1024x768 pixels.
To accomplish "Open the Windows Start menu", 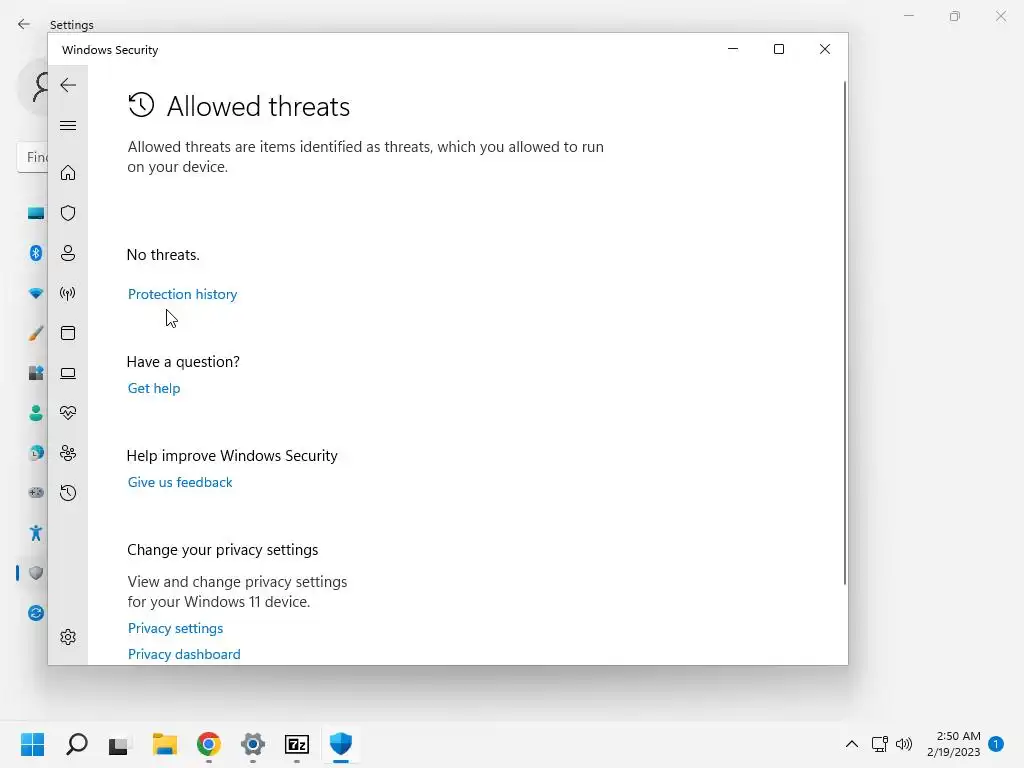I will coord(33,744).
